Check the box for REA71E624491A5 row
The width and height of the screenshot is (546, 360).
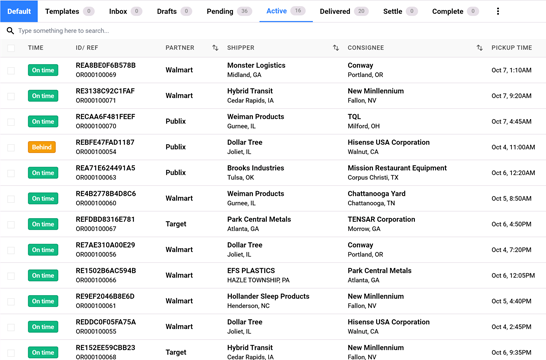point(11,173)
